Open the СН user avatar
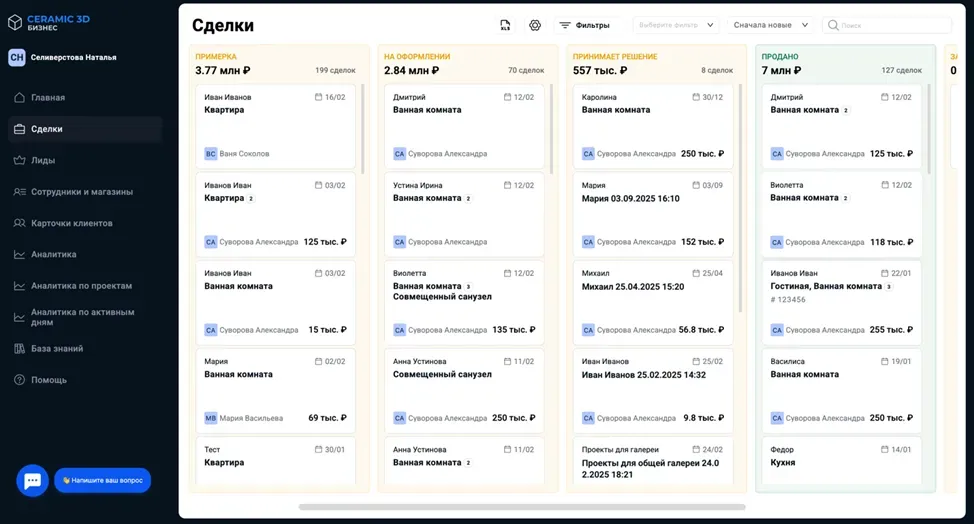974x524 pixels. (x=17, y=57)
